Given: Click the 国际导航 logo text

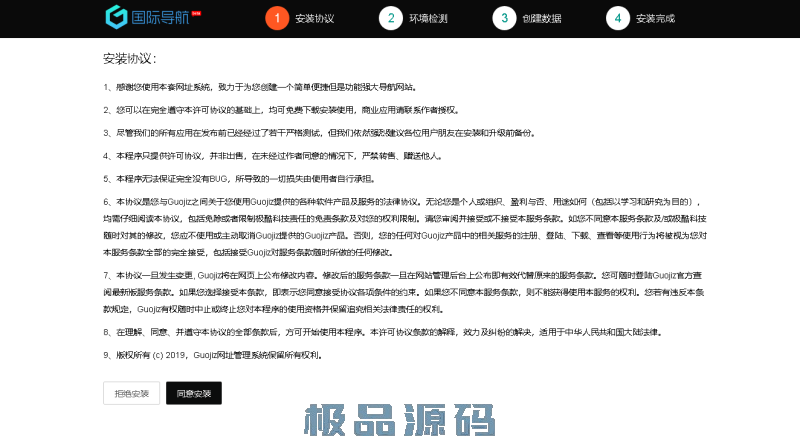Looking at the screenshot, I should point(159,18).
